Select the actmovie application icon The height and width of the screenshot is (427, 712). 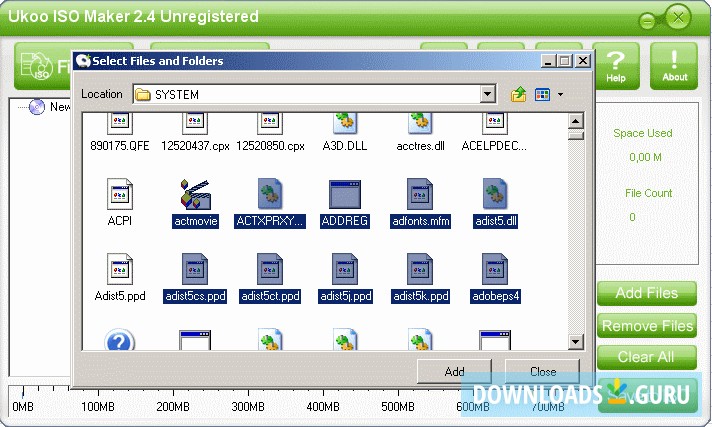tap(195, 194)
